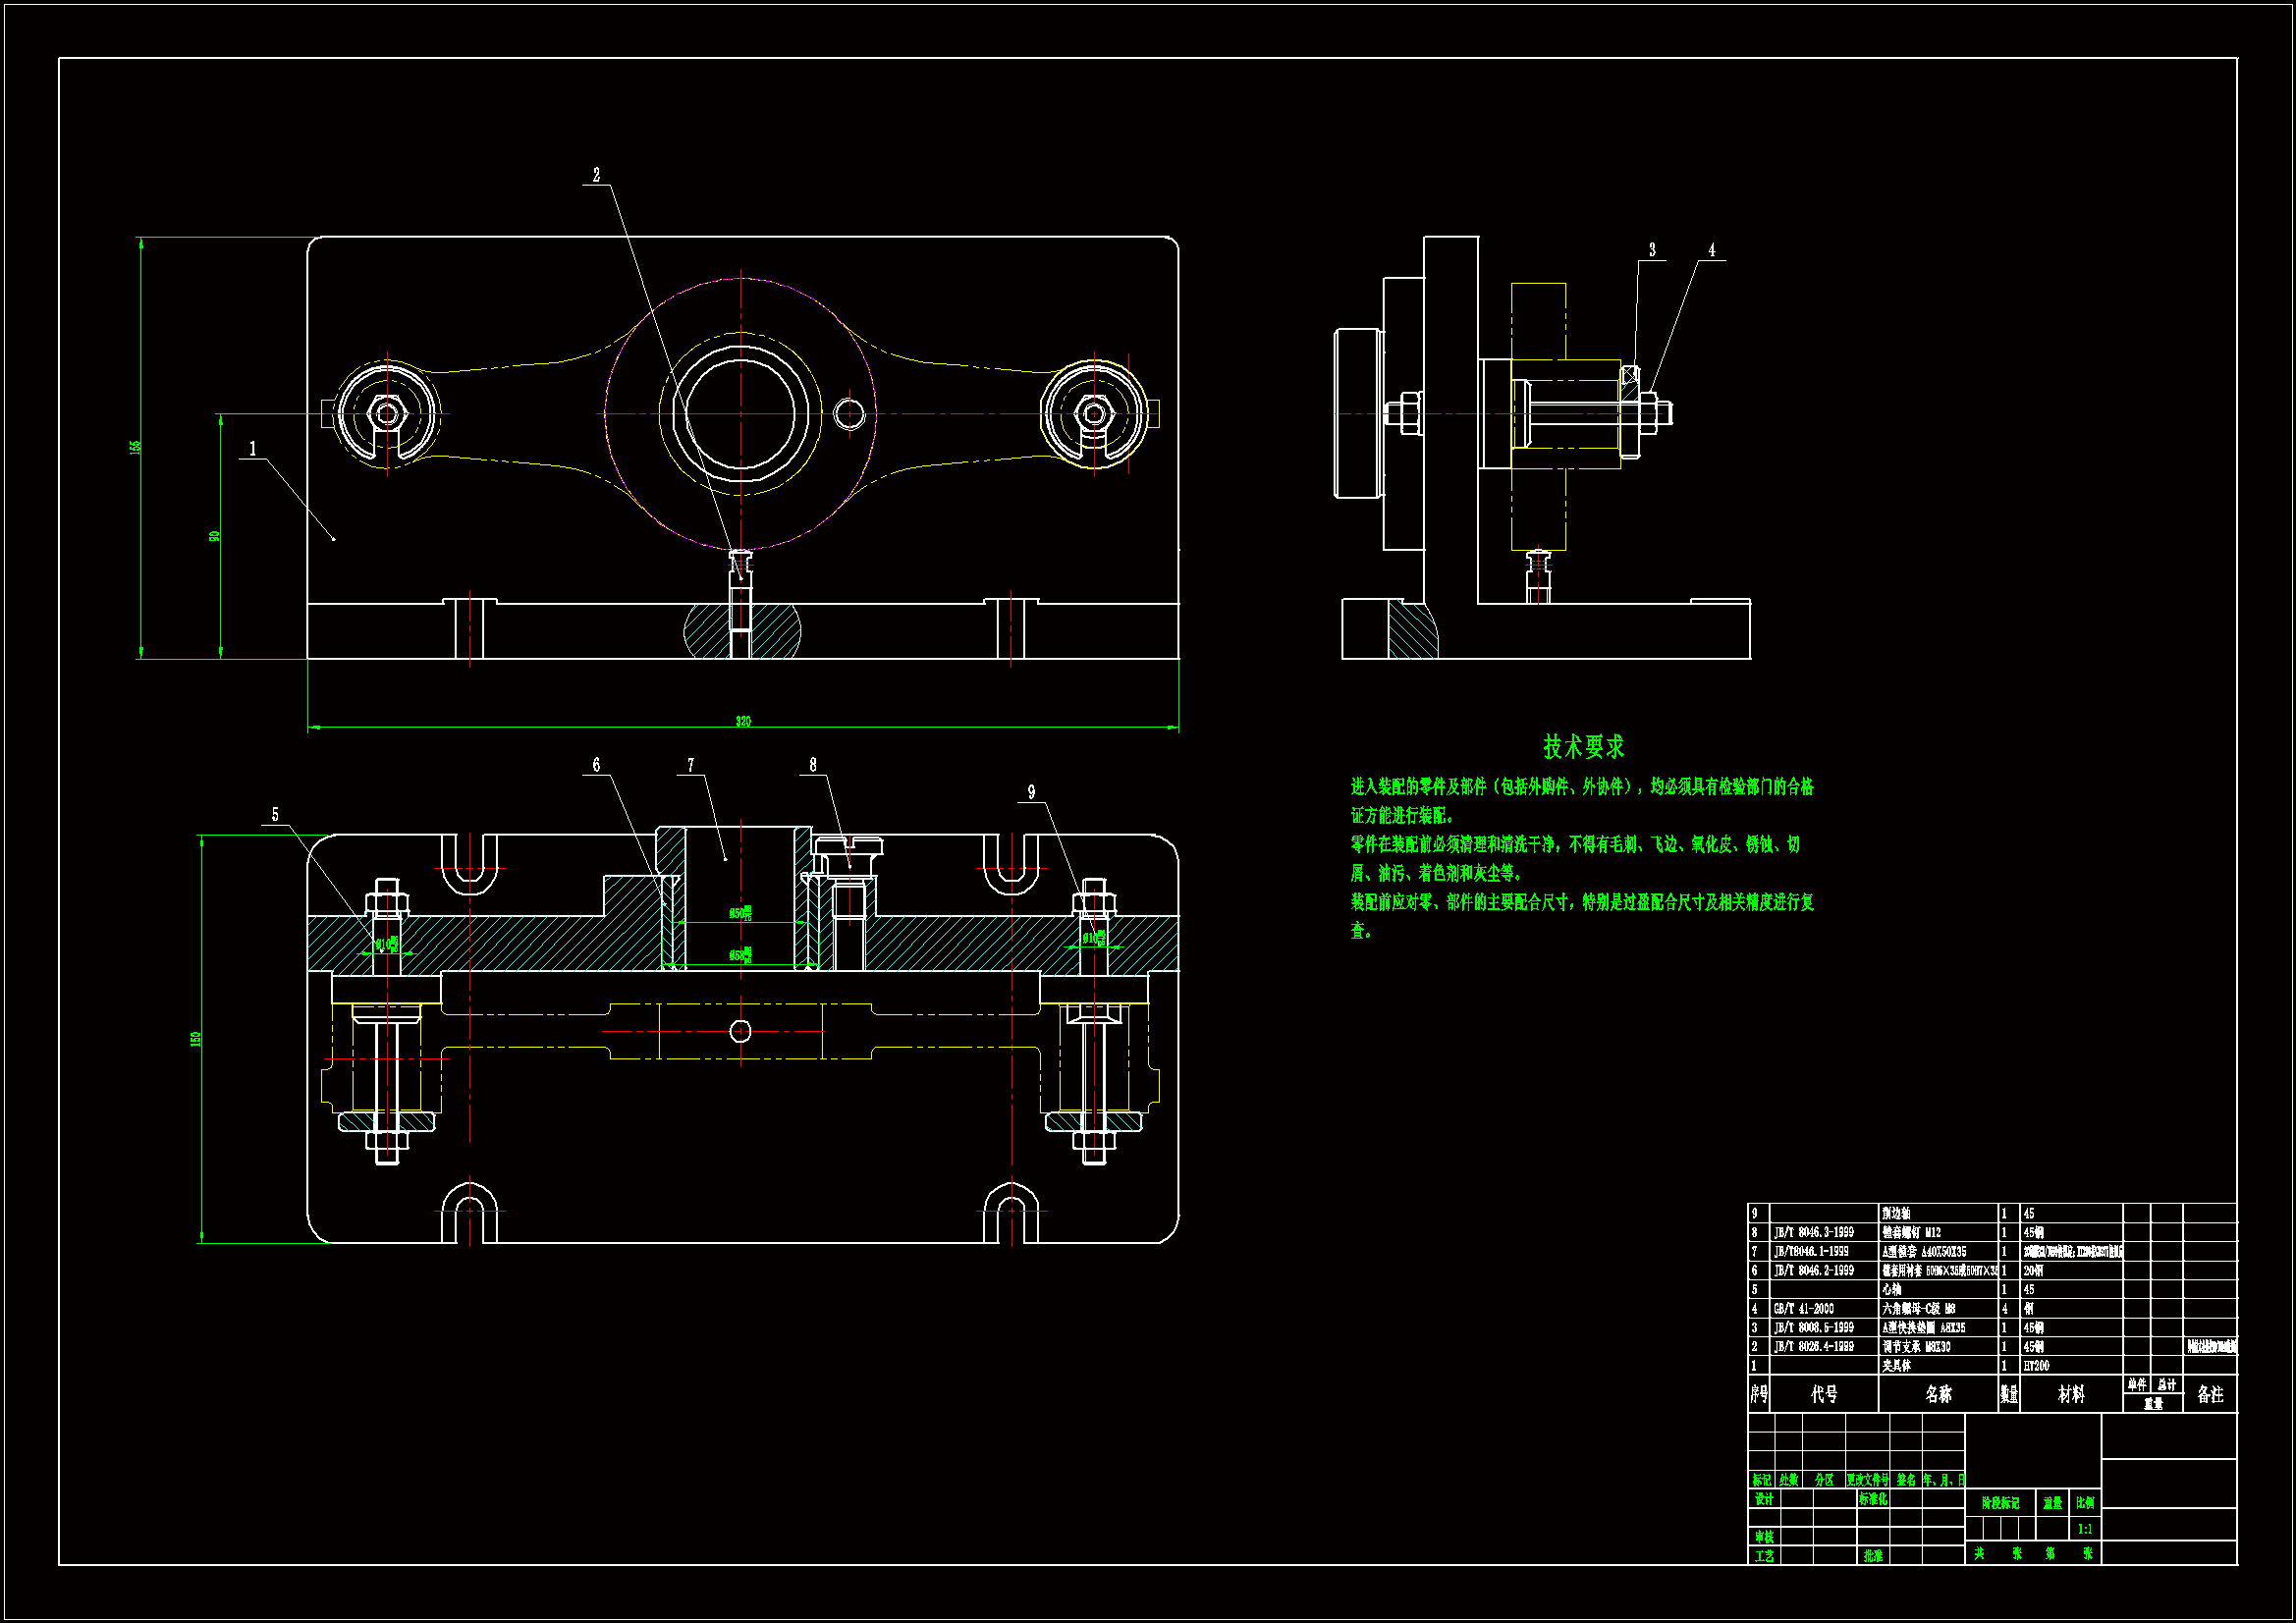
Task: Select balloon number 5 on plan view
Action: (275, 814)
